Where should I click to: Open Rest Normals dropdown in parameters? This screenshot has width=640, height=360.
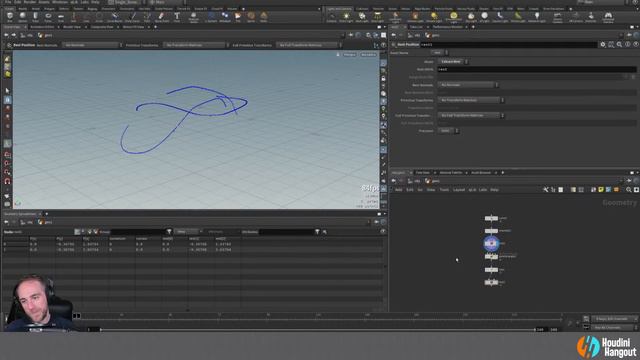click(468, 85)
